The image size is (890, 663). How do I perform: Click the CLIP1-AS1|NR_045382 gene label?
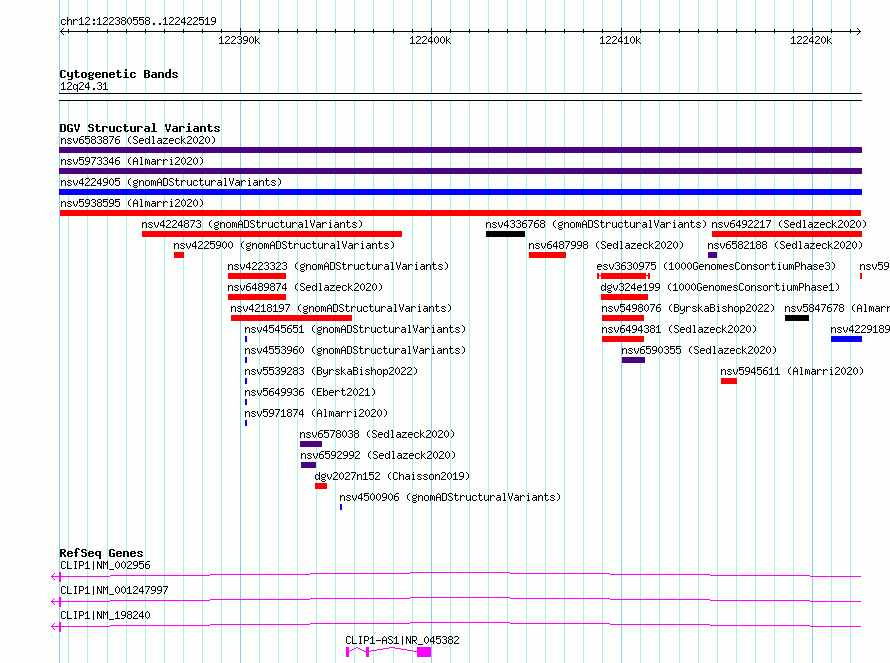402,640
